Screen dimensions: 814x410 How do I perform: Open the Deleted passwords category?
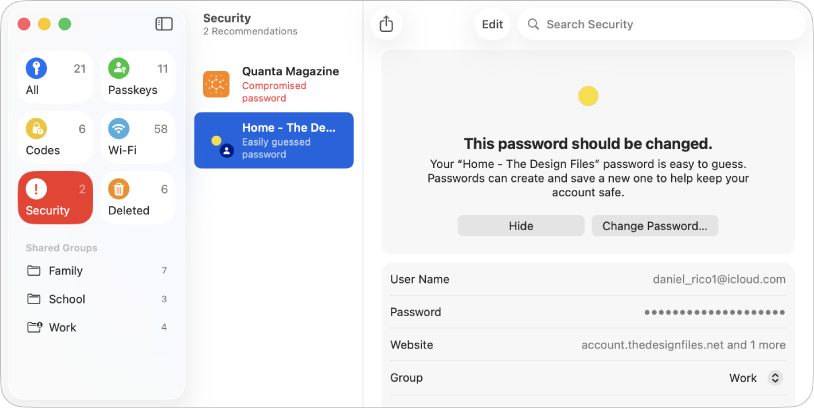point(138,198)
